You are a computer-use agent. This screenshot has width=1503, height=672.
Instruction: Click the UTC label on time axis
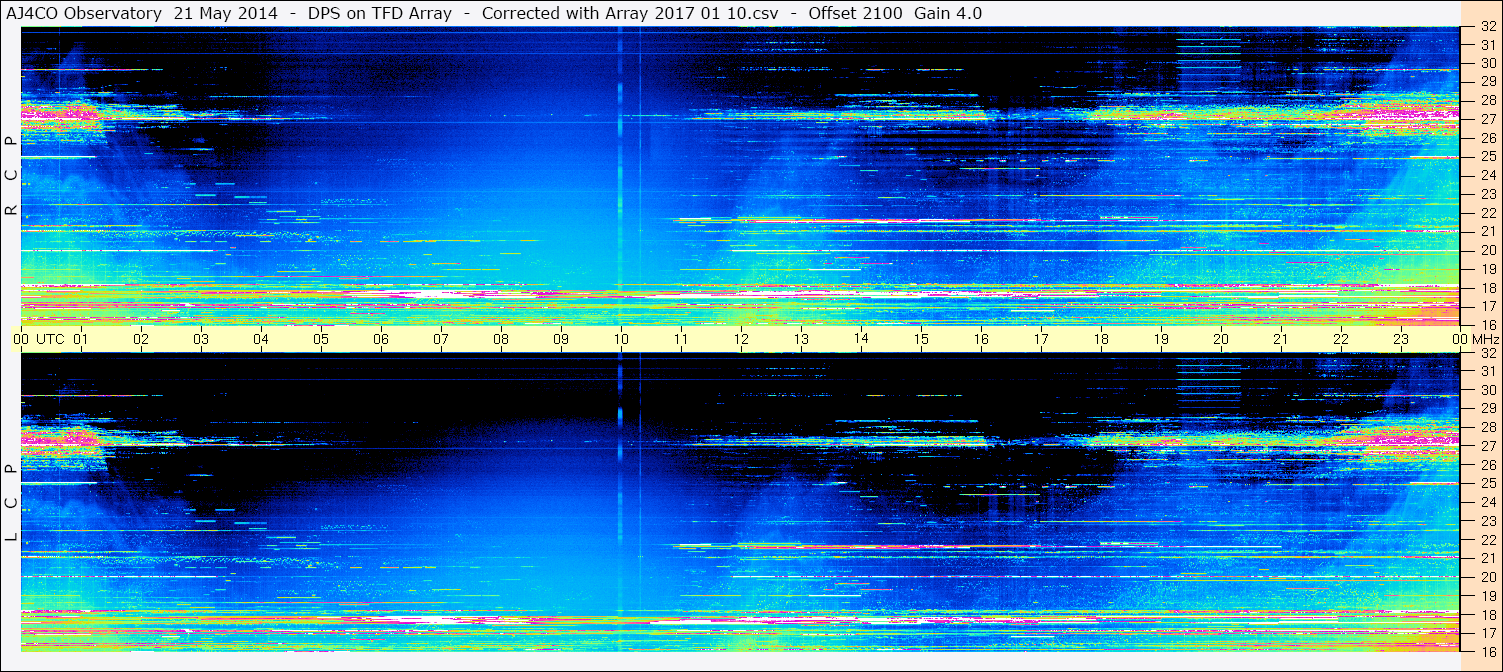click(x=50, y=339)
